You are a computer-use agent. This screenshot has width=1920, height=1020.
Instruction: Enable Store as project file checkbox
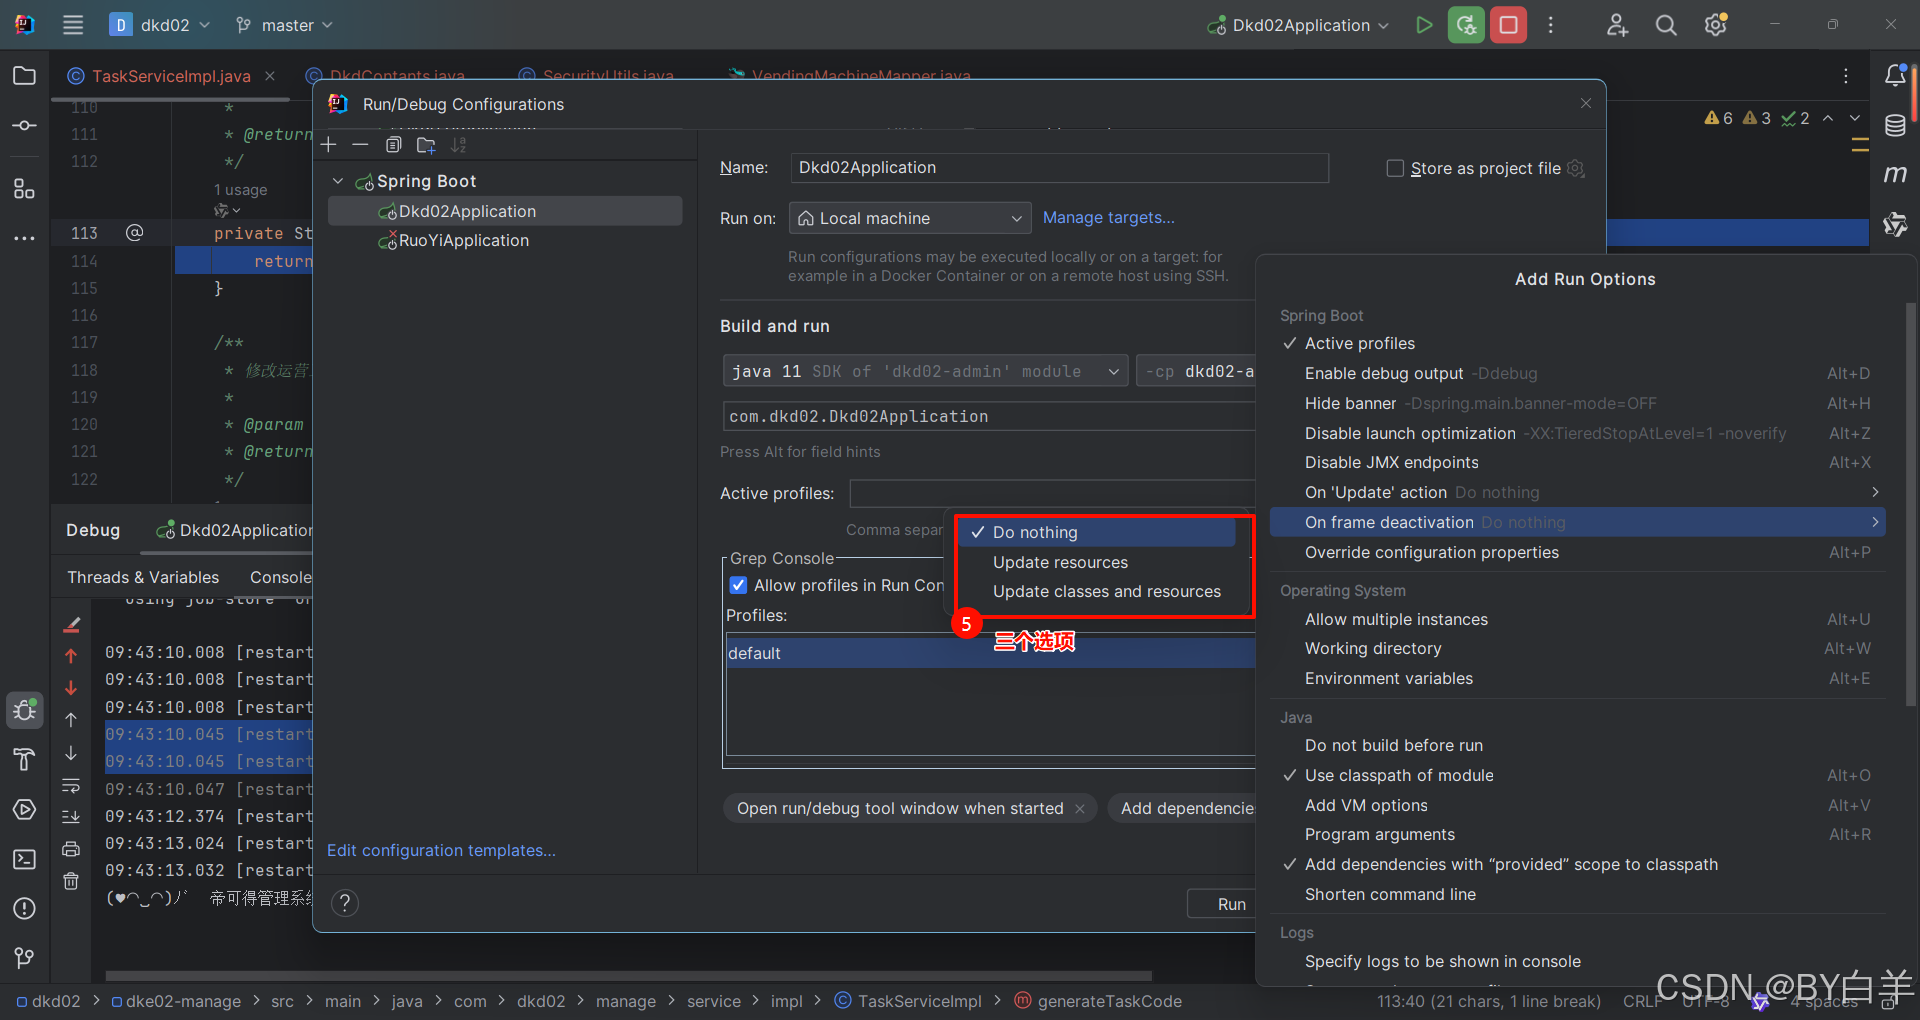point(1395,168)
